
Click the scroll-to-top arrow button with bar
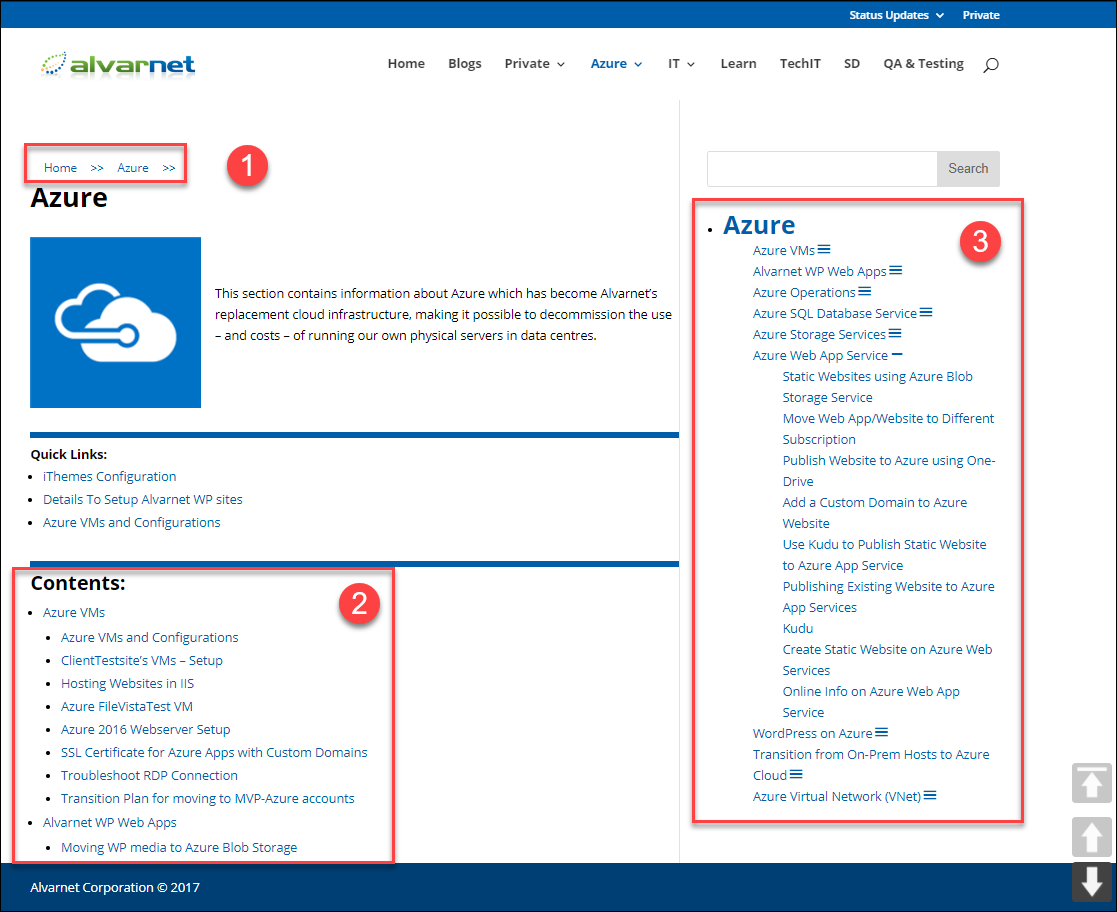tap(1091, 783)
